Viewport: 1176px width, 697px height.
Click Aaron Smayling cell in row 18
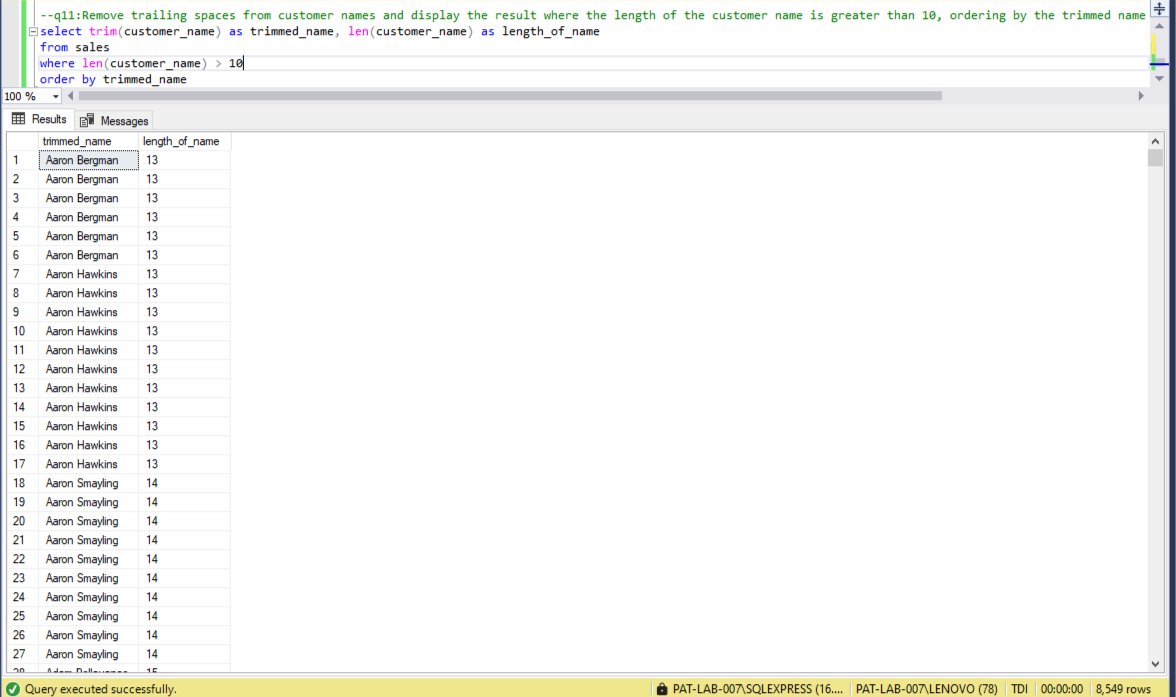88,483
